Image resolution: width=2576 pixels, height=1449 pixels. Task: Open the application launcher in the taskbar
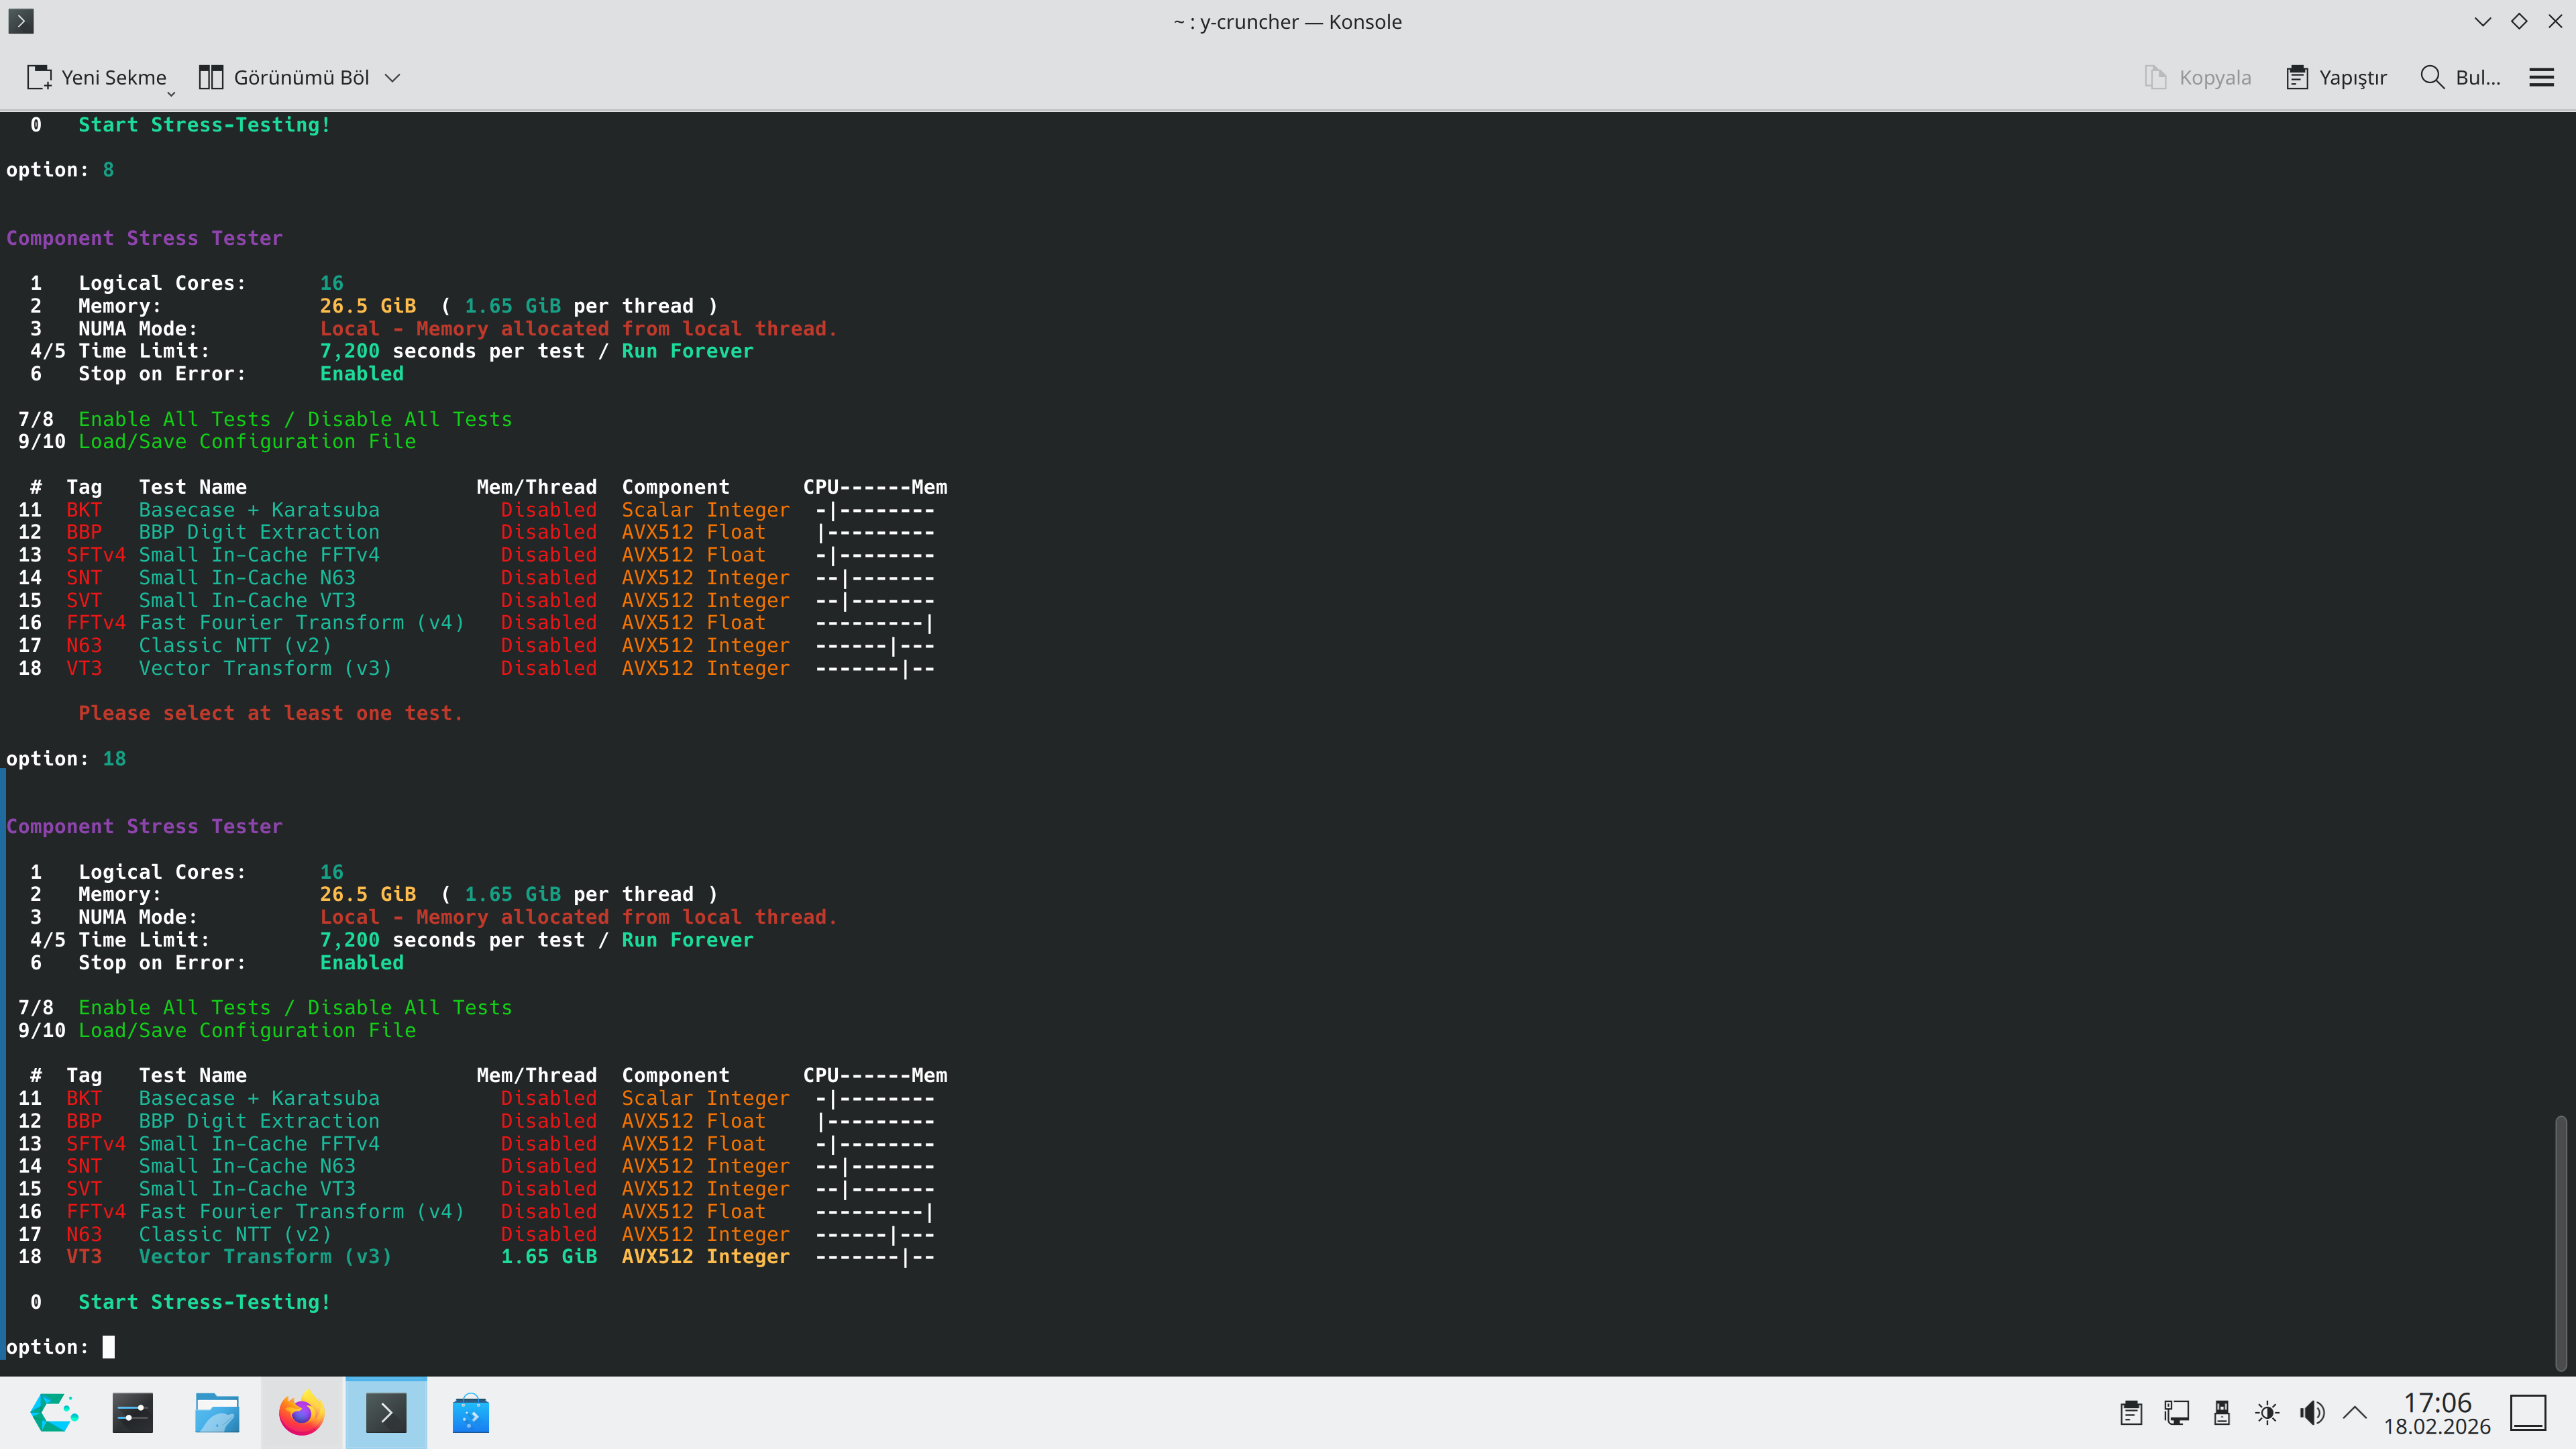pos(53,1413)
